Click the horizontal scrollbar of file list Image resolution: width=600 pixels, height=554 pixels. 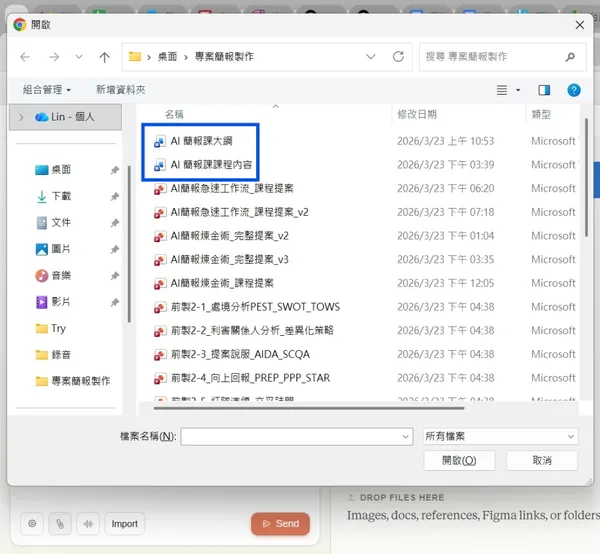pyautogui.click(x=309, y=408)
